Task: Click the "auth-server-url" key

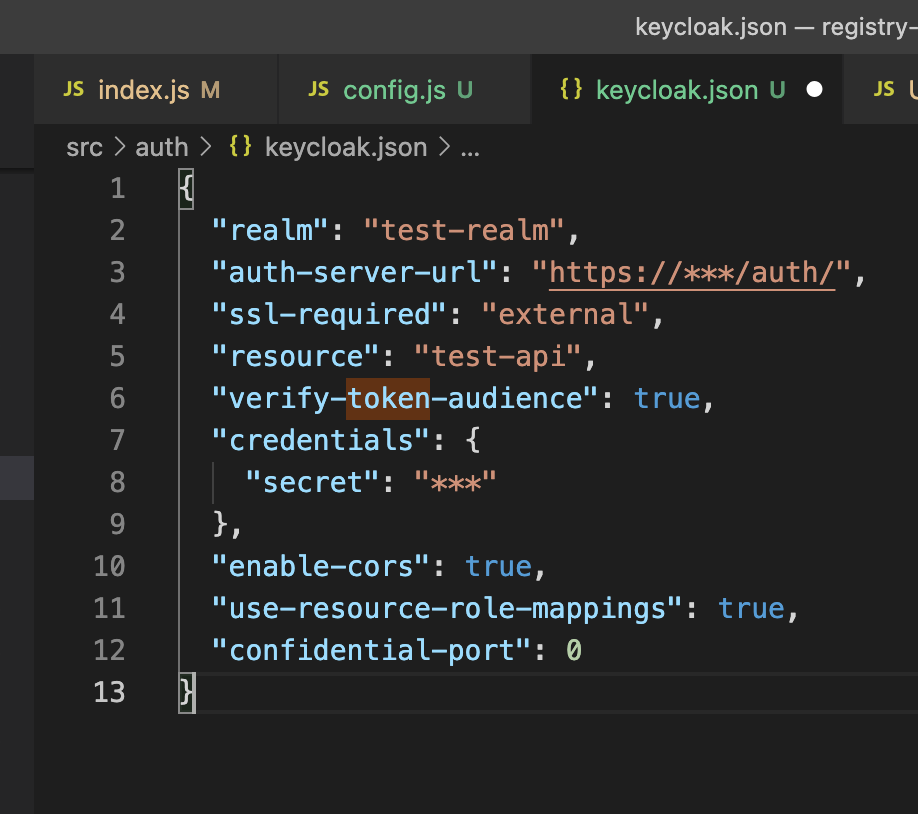Action: click(355, 273)
